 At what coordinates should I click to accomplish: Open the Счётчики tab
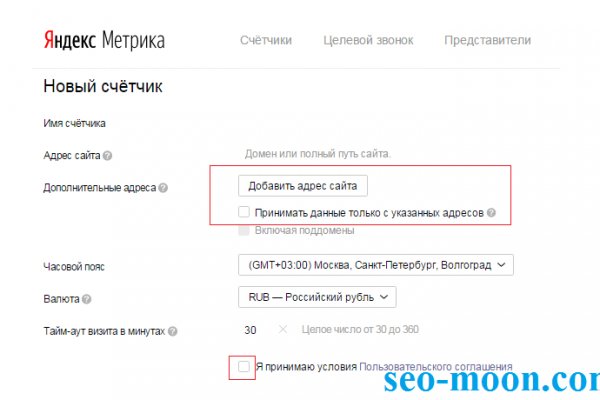click(266, 41)
